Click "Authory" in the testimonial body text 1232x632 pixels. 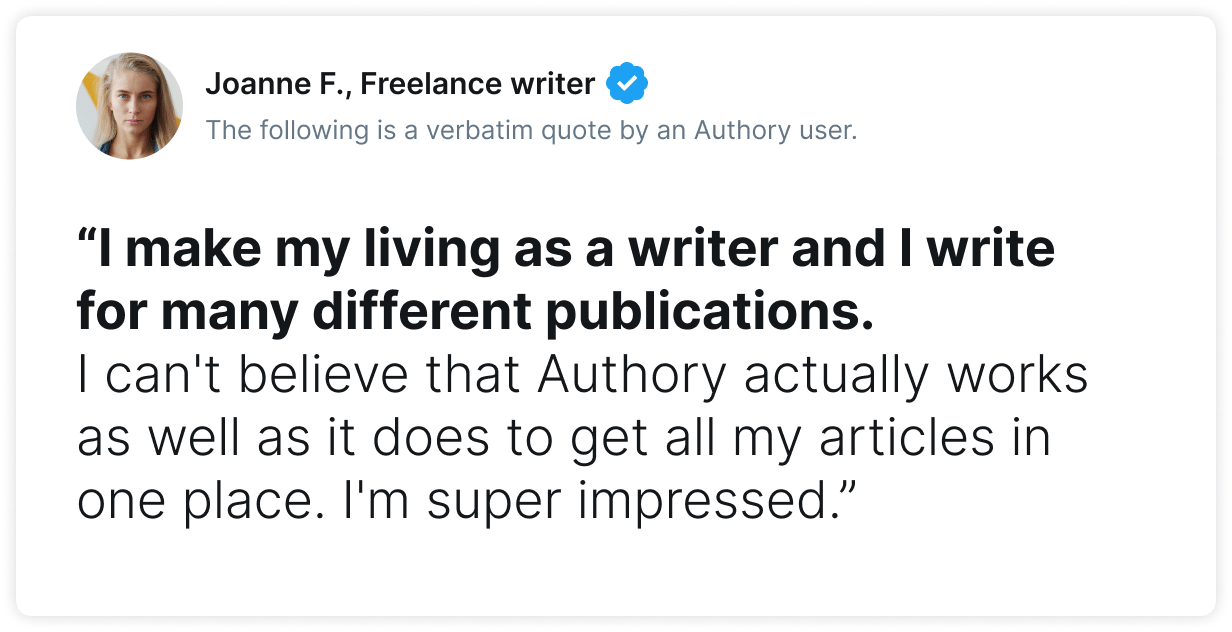coord(631,377)
